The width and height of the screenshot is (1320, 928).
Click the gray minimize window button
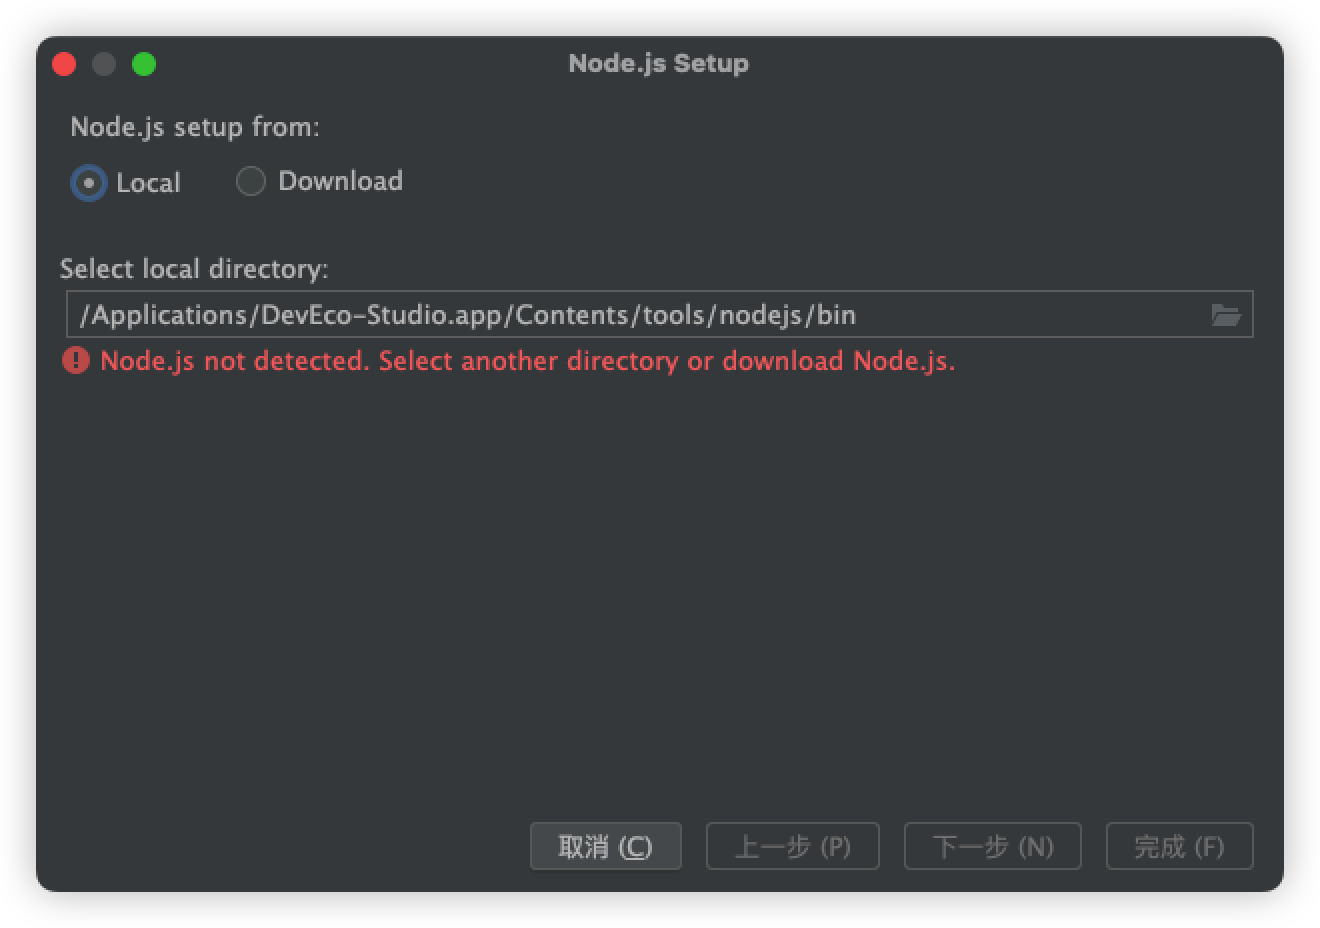pos(104,64)
